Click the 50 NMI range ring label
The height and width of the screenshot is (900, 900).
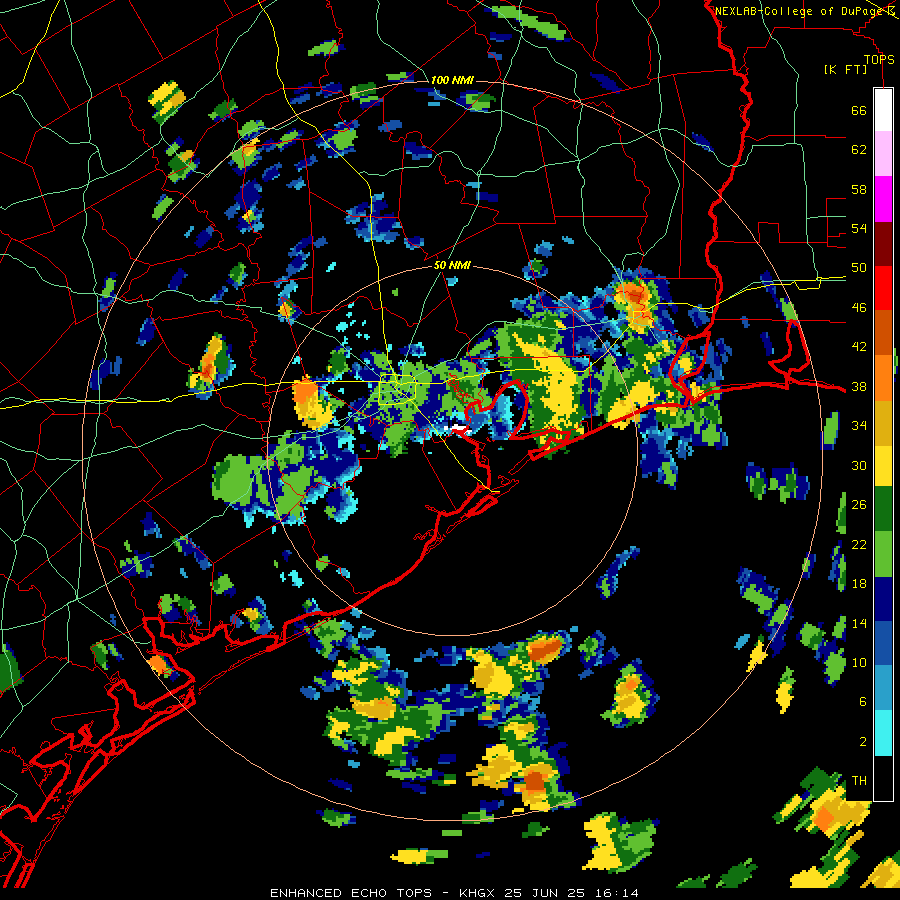click(x=452, y=265)
